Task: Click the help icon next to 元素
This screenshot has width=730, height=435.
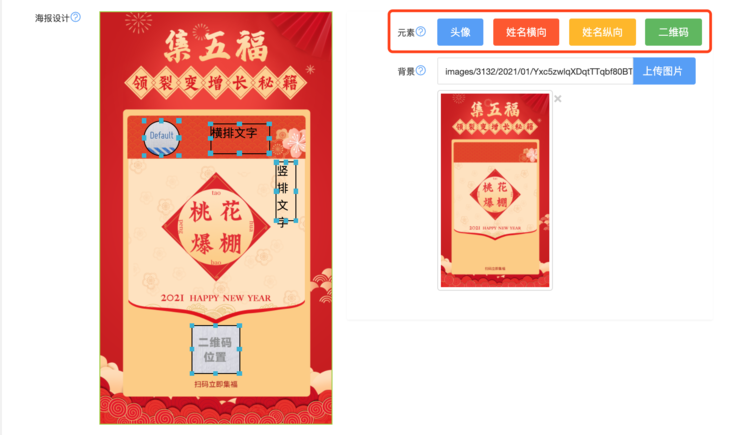Action: point(421,31)
